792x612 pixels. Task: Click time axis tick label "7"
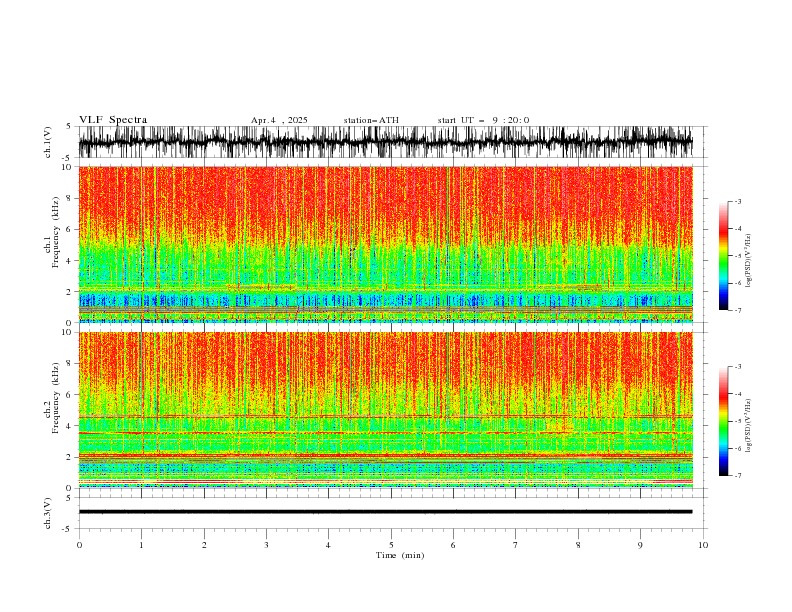515,545
